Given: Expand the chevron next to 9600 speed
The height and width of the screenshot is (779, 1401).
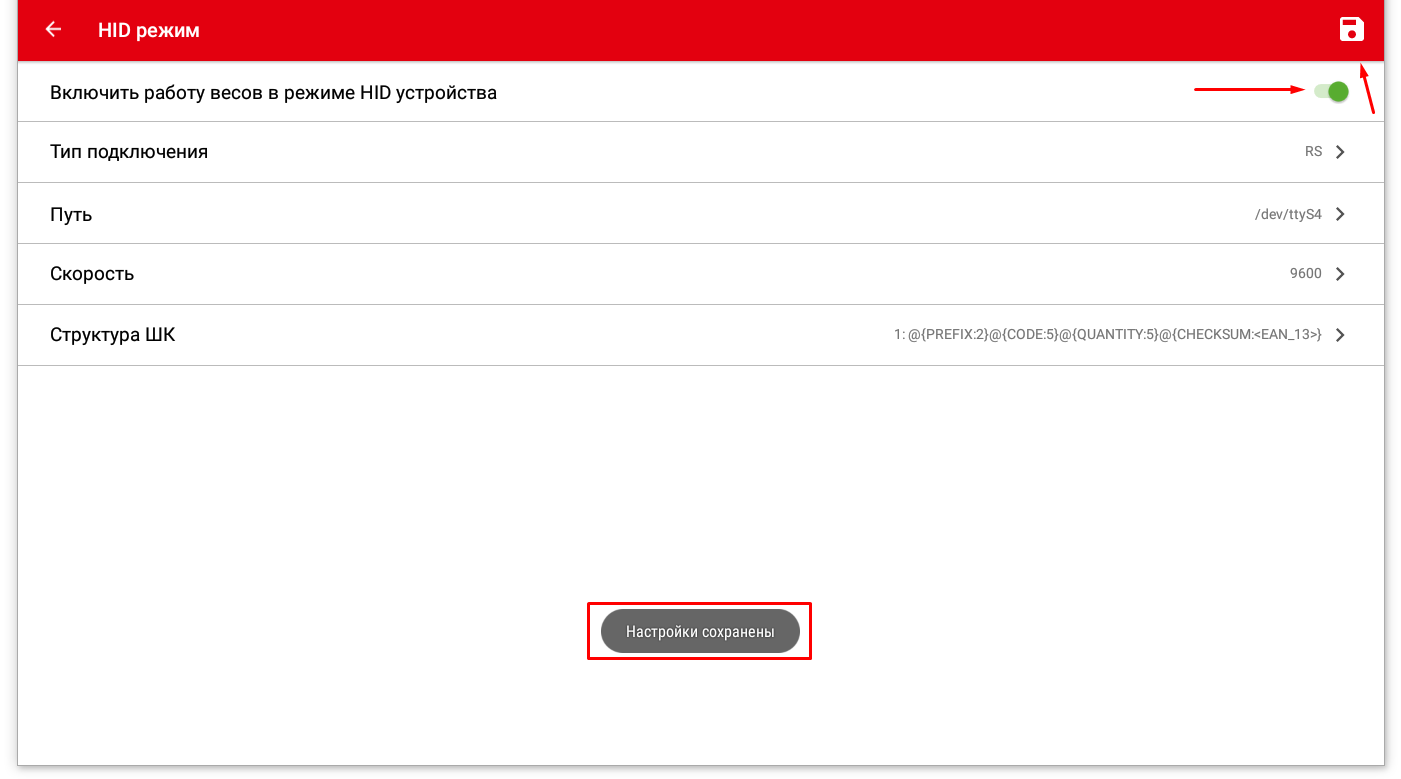Looking at the screenshot, I should pyautogui.click(x=1340, y=274).
